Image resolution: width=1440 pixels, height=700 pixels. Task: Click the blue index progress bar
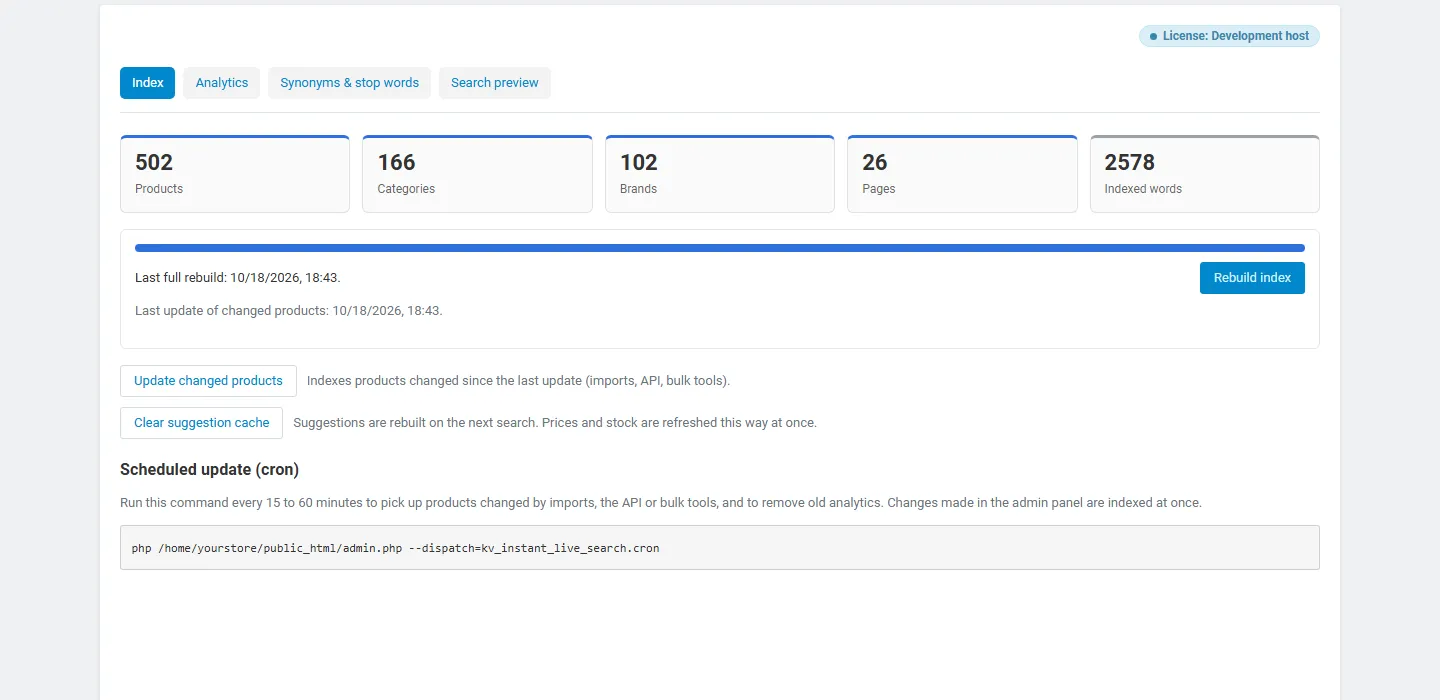click(720, 248)
